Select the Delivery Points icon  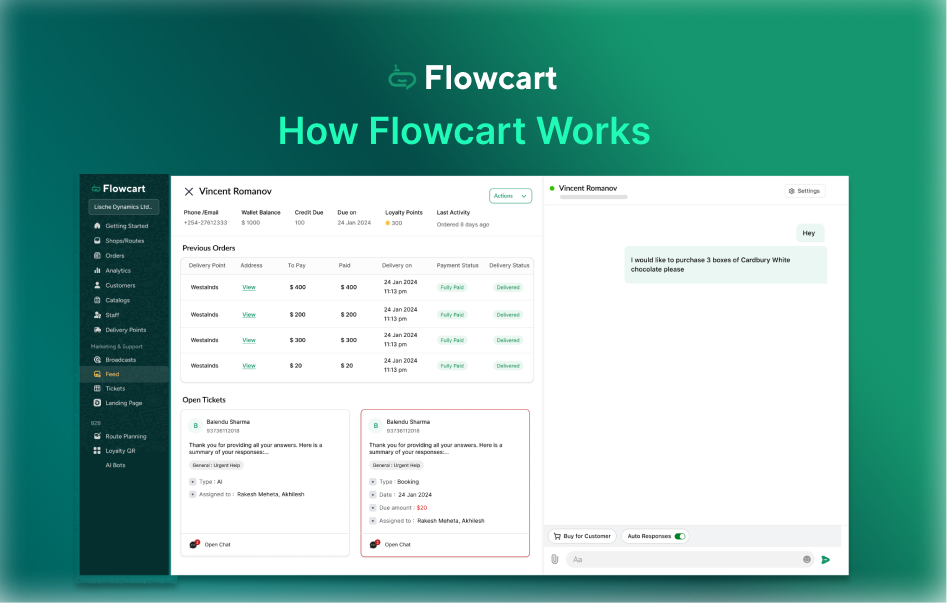point(97,329)
